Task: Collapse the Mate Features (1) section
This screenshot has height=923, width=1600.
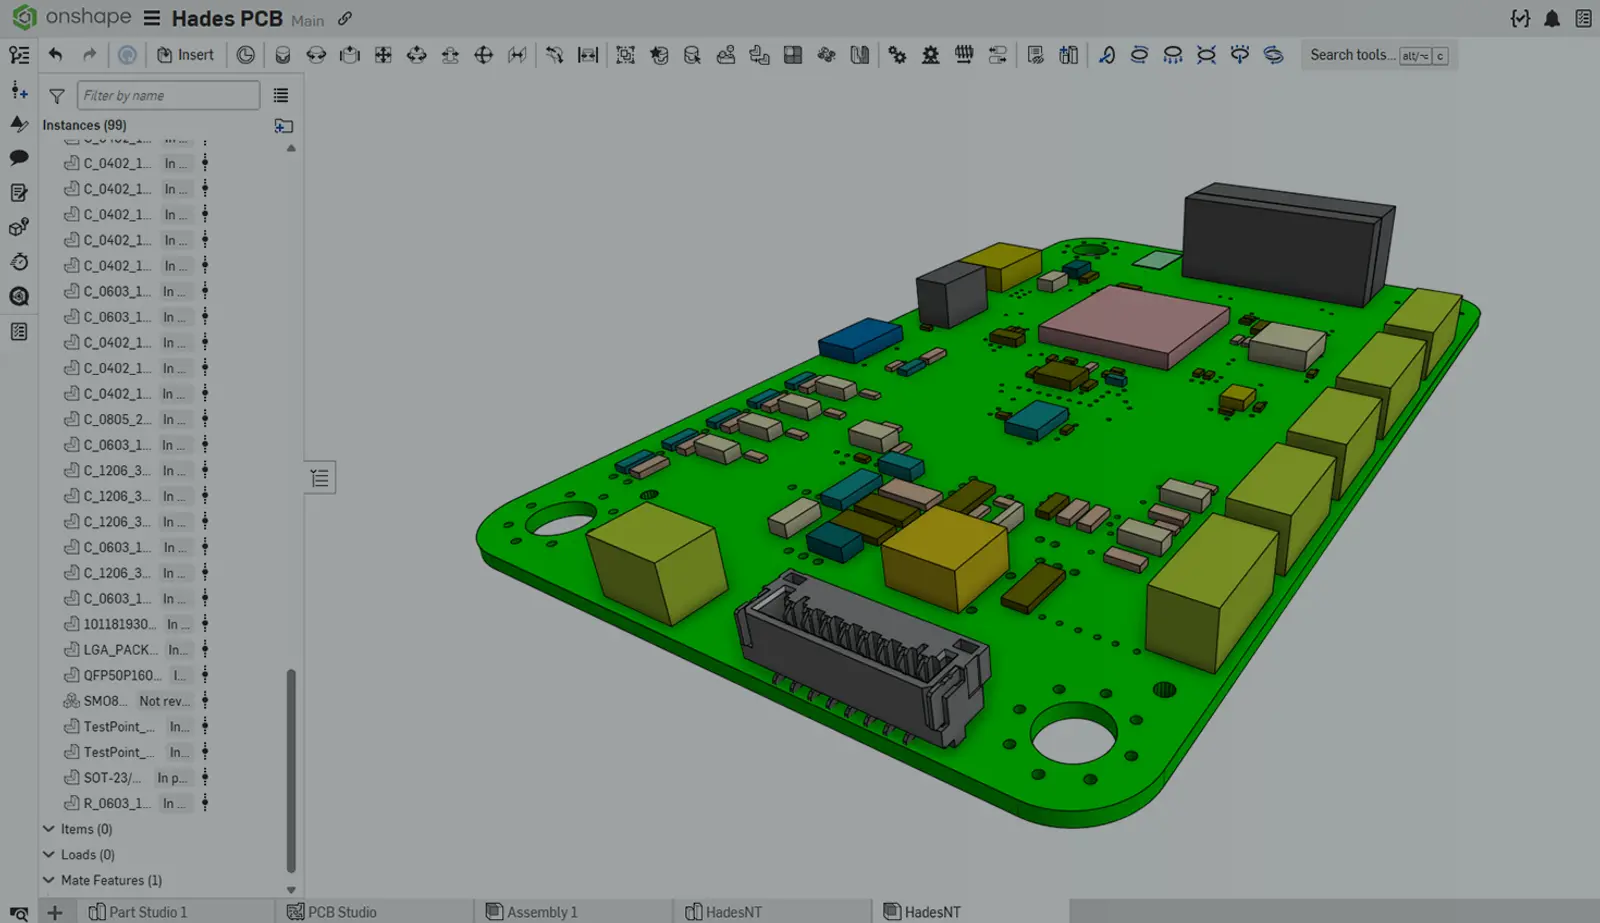Action: (x=48, y=880)
